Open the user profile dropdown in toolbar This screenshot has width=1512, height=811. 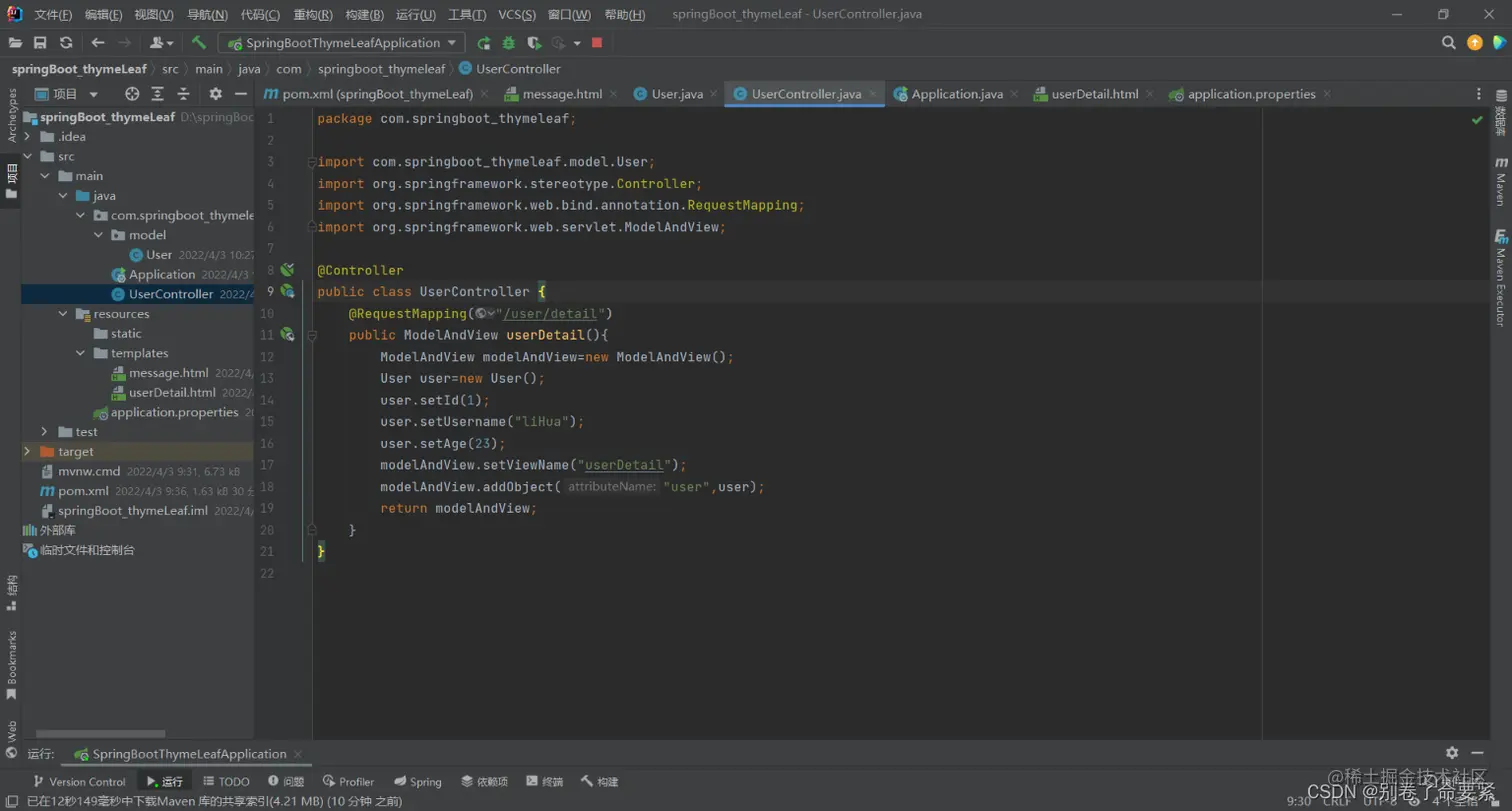(161, 43)
